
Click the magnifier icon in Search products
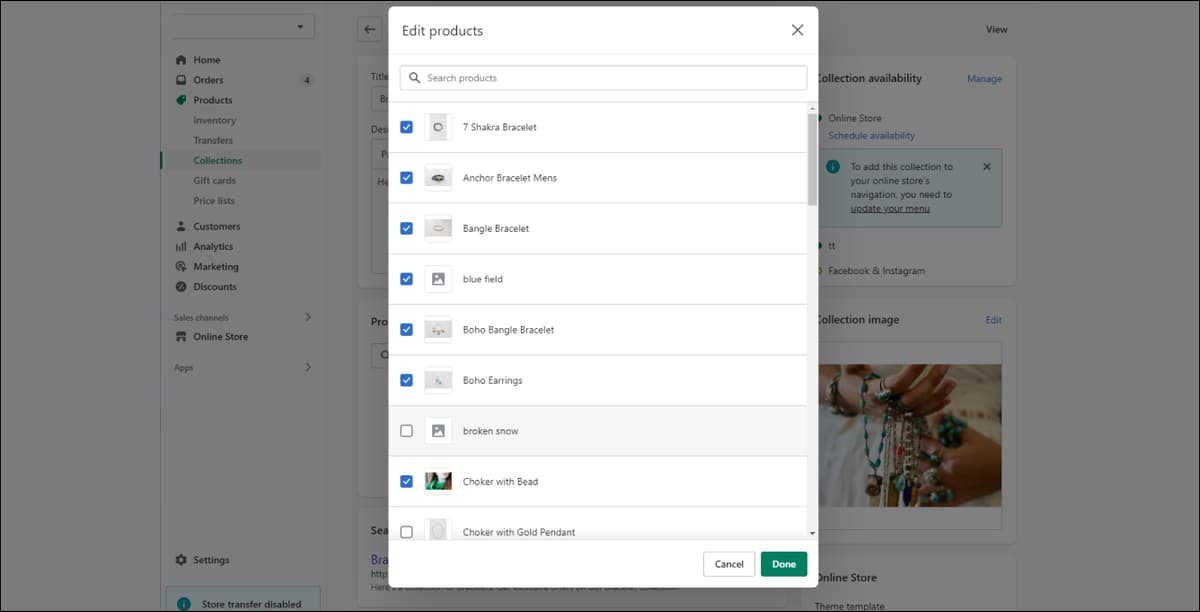[x=415, y=78]
